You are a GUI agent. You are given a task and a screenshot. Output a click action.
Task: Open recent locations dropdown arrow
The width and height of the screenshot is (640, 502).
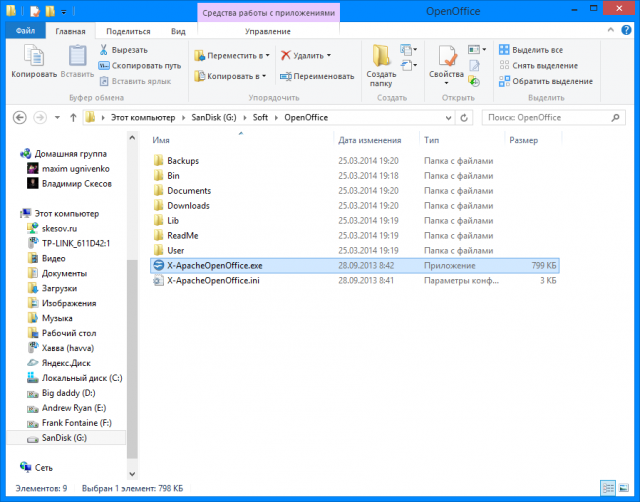point(57,118)
